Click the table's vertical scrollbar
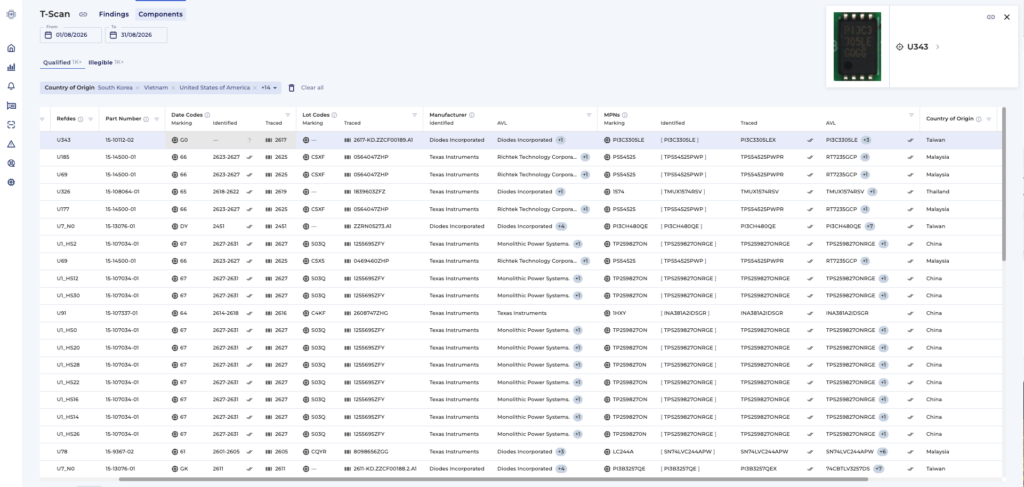 click(x=1004, y=184)
